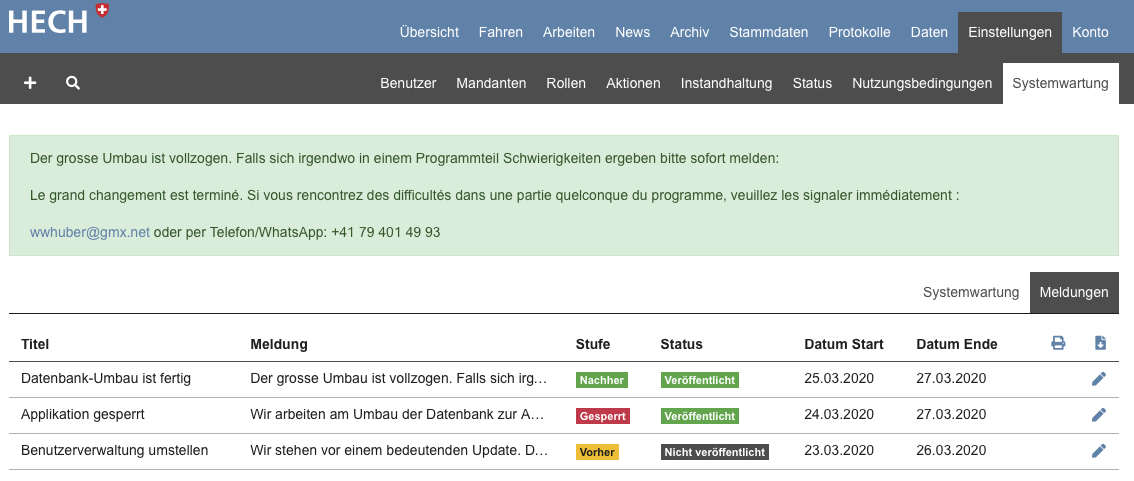The height and width of the screenshot is (481, 1134).
Task: Go to the Mandanten submenu
Action: [x=491, y=83]
